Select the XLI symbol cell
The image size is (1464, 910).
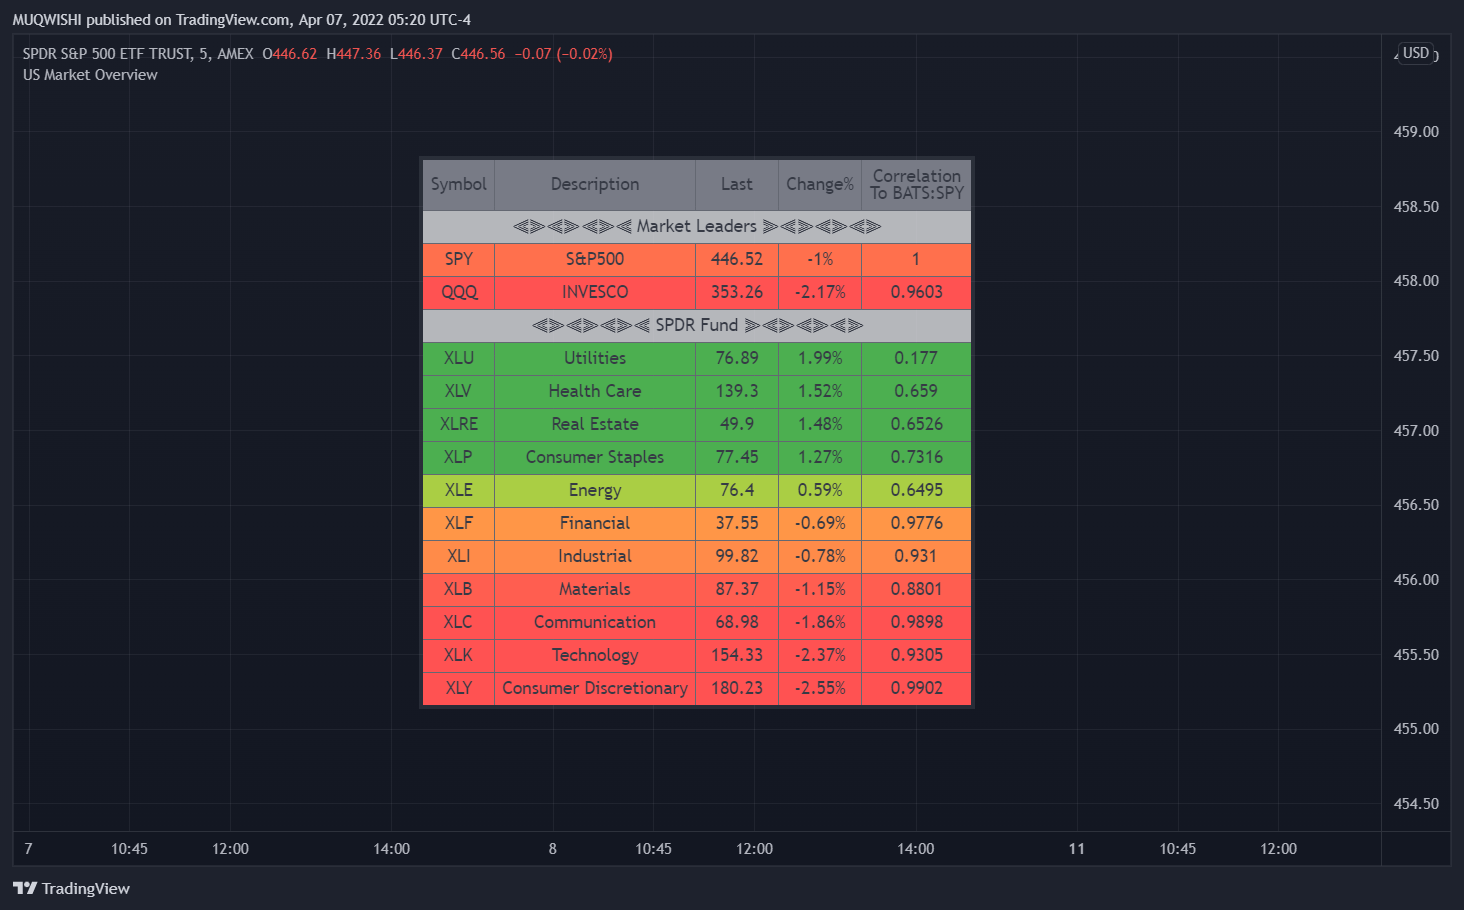pos(459,556)
